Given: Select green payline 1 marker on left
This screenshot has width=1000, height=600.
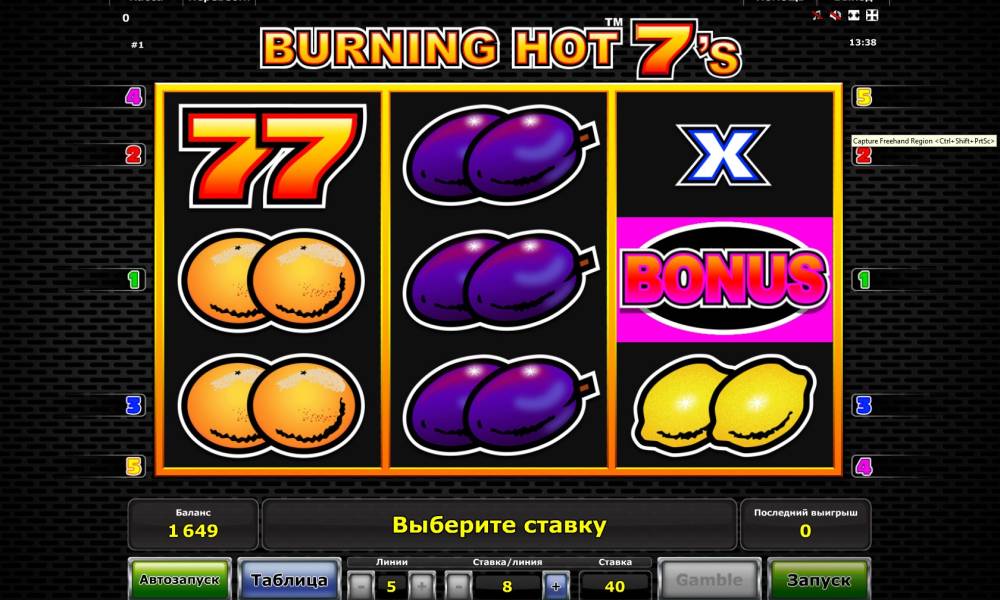Looking at the screenshot, I should tap(133, 279).
